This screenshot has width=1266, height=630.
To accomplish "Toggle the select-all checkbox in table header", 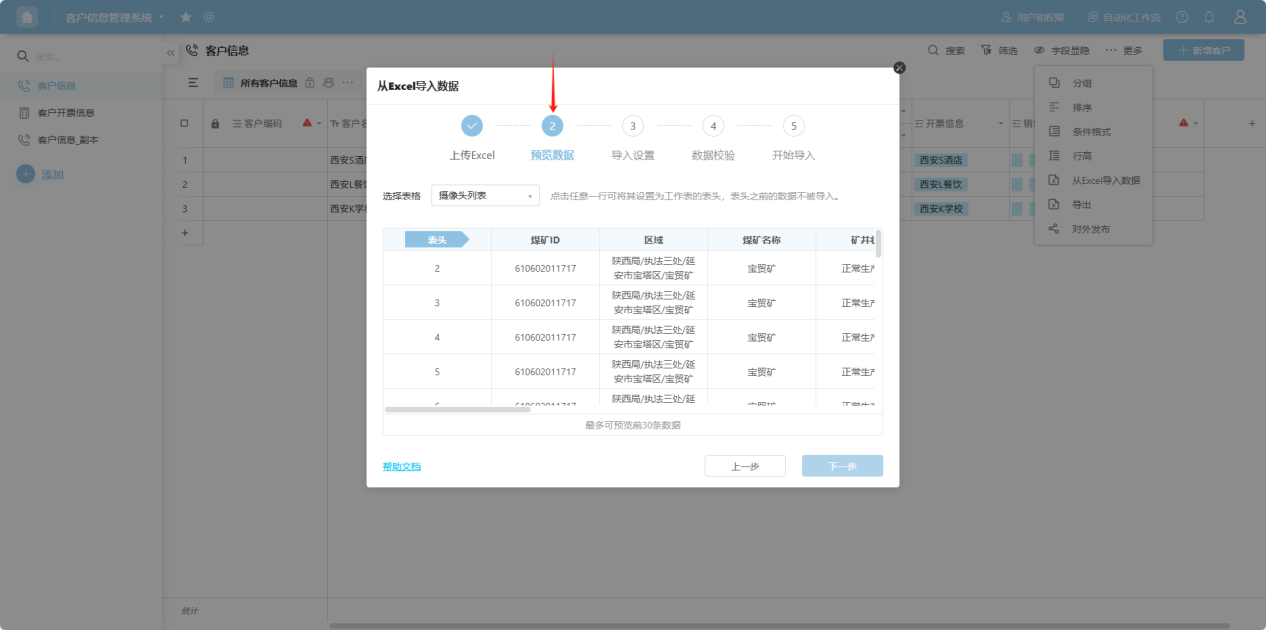I will [184, 123].
